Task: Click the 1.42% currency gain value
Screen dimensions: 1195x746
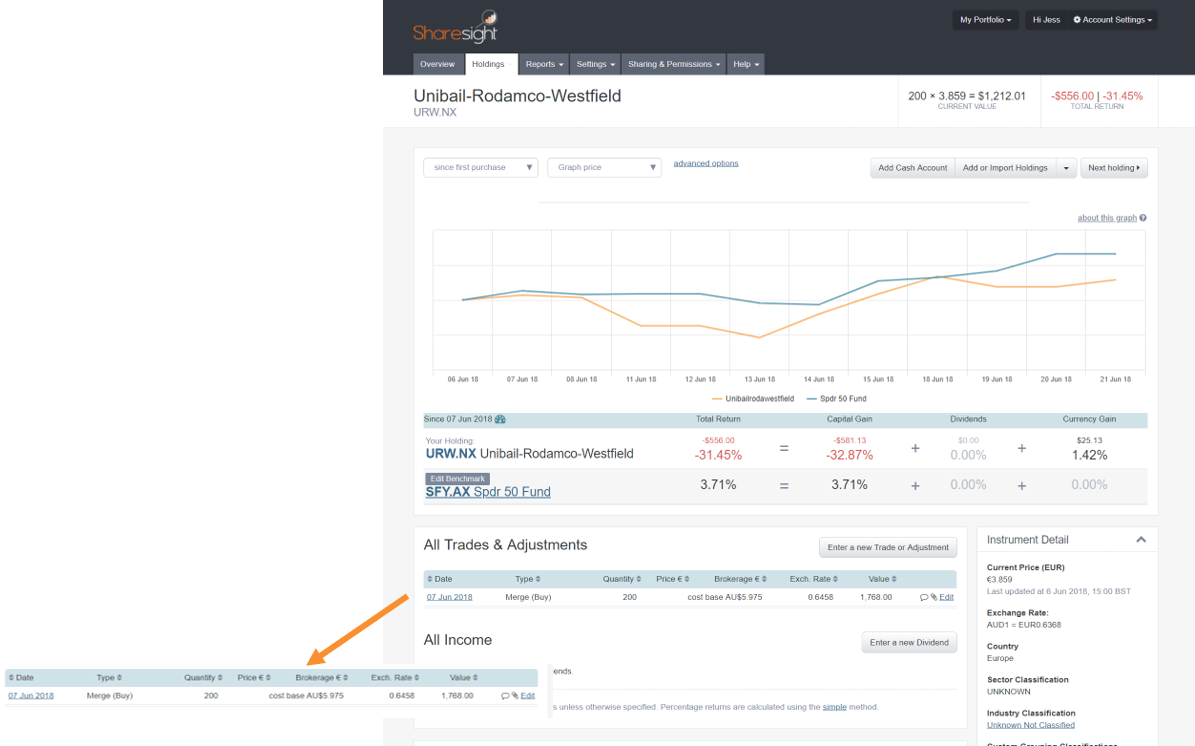Action: pos(1089,455)
